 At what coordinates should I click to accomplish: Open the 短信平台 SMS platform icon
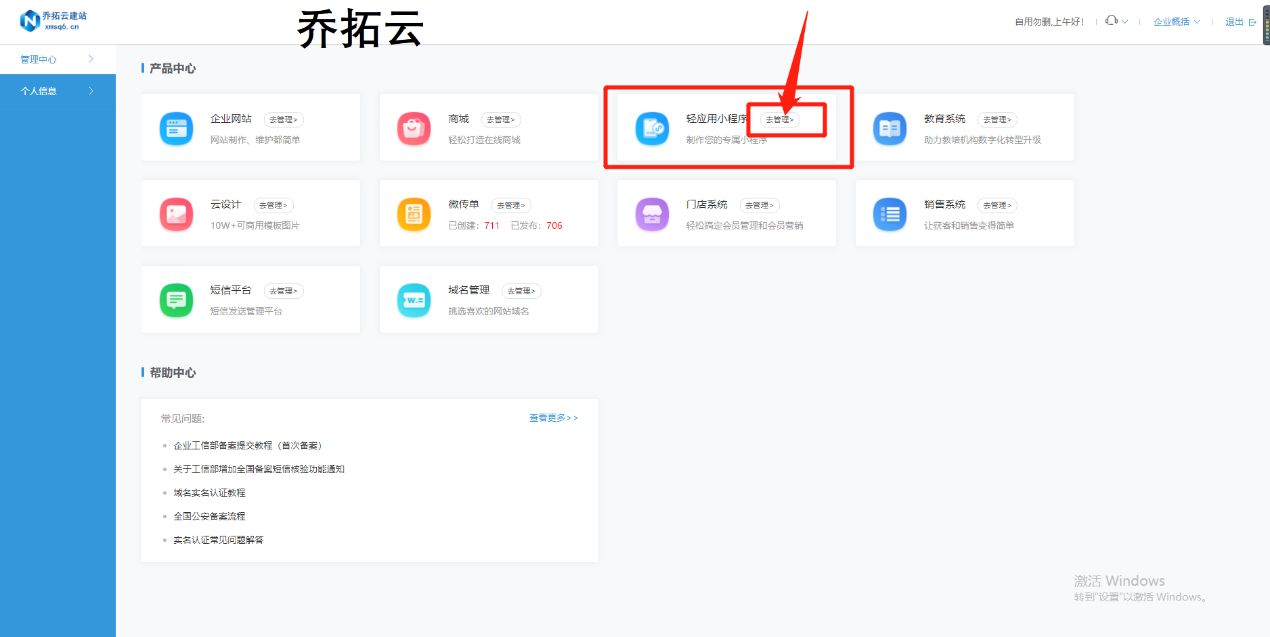click(176, 299)
